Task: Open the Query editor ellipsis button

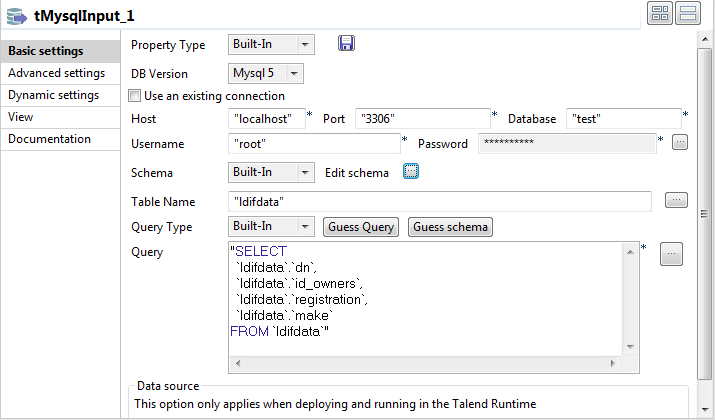Action: point(672,254)
